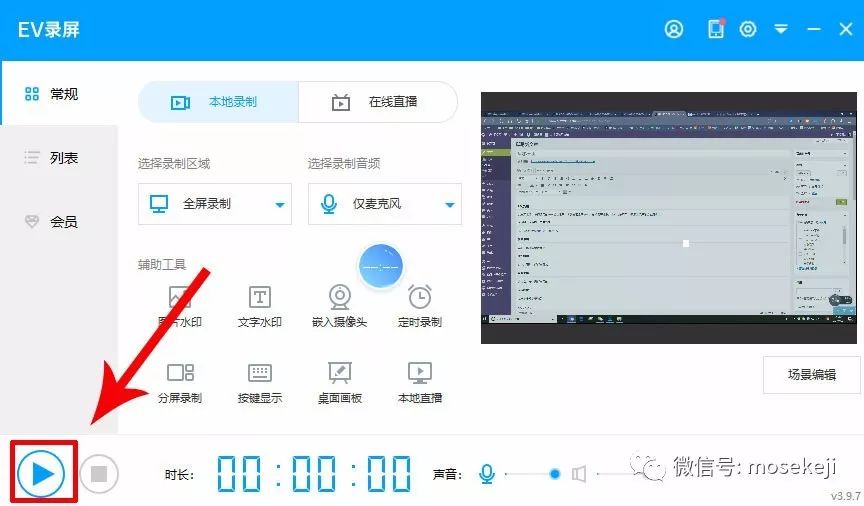The height and width of the screenshot is (506, 864).
Task: Open the dropdown menu triangle in title bar
Action: tap(781, 29)
